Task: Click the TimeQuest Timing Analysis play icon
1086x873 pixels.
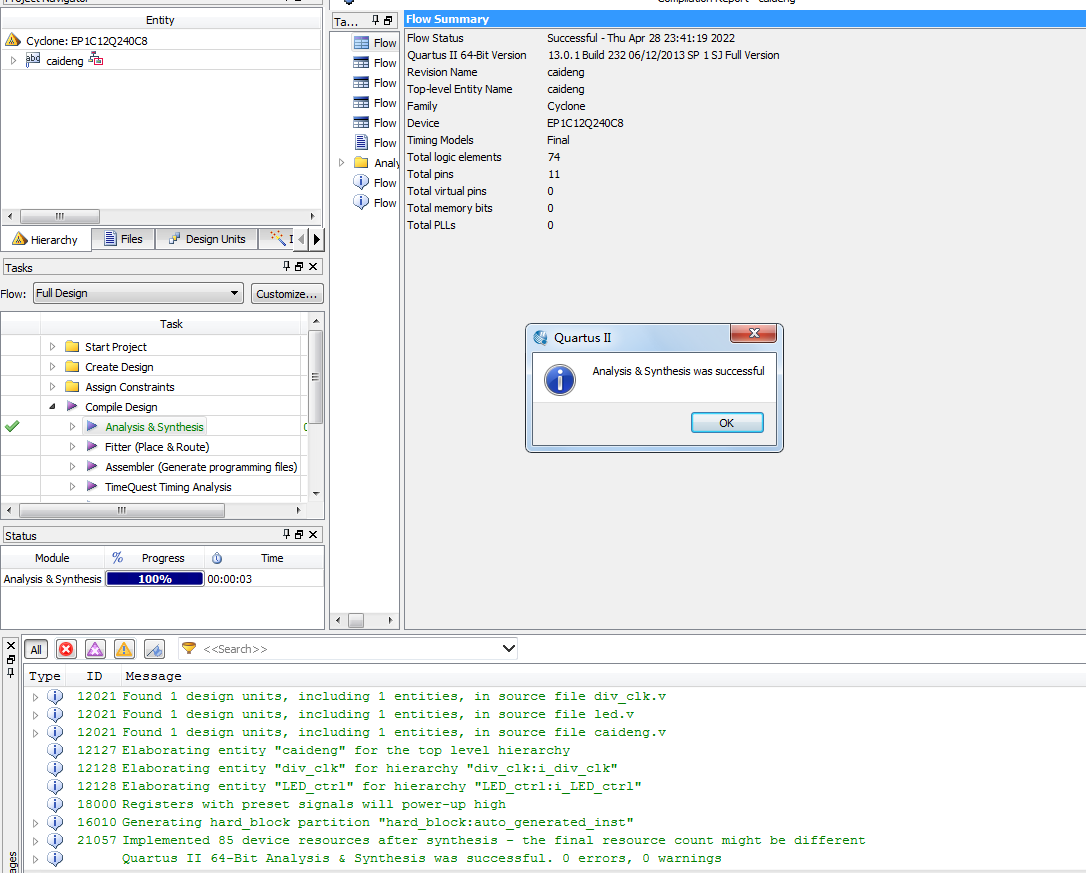Action: click(x=92, y=487)
